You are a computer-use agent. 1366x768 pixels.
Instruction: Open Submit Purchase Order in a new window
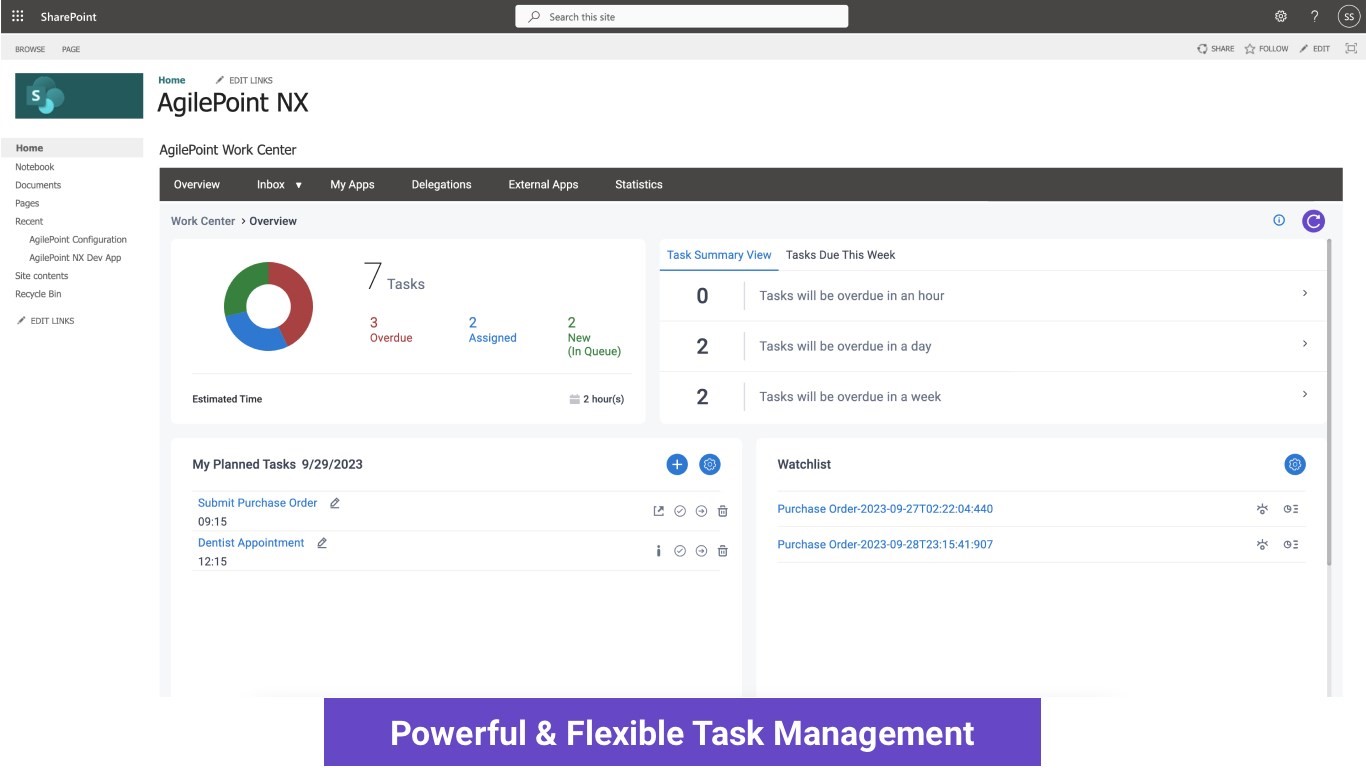(658, 510)
